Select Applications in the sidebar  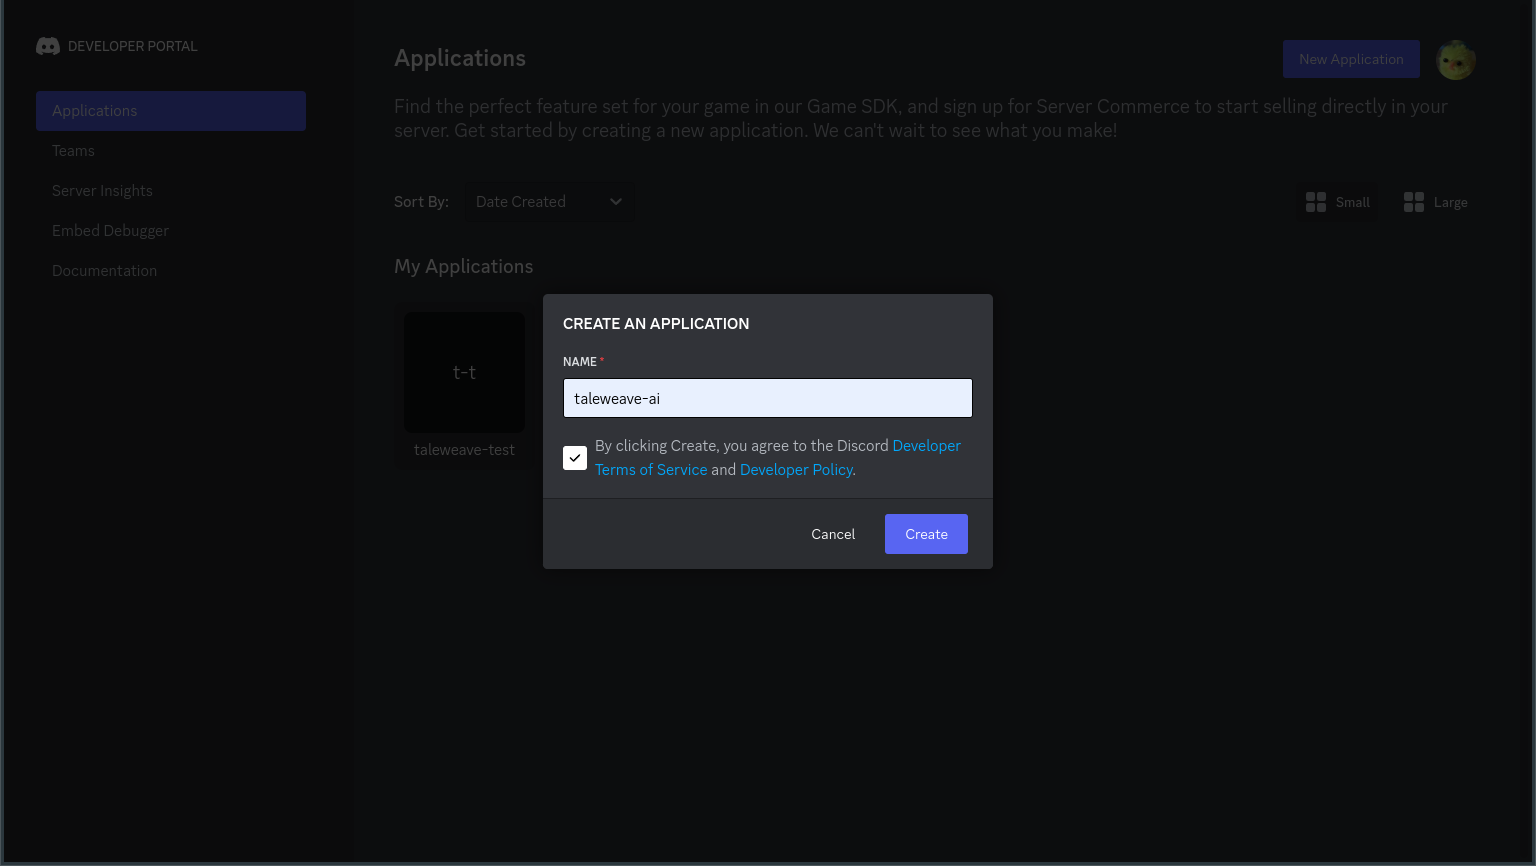[x=171, y=111]
